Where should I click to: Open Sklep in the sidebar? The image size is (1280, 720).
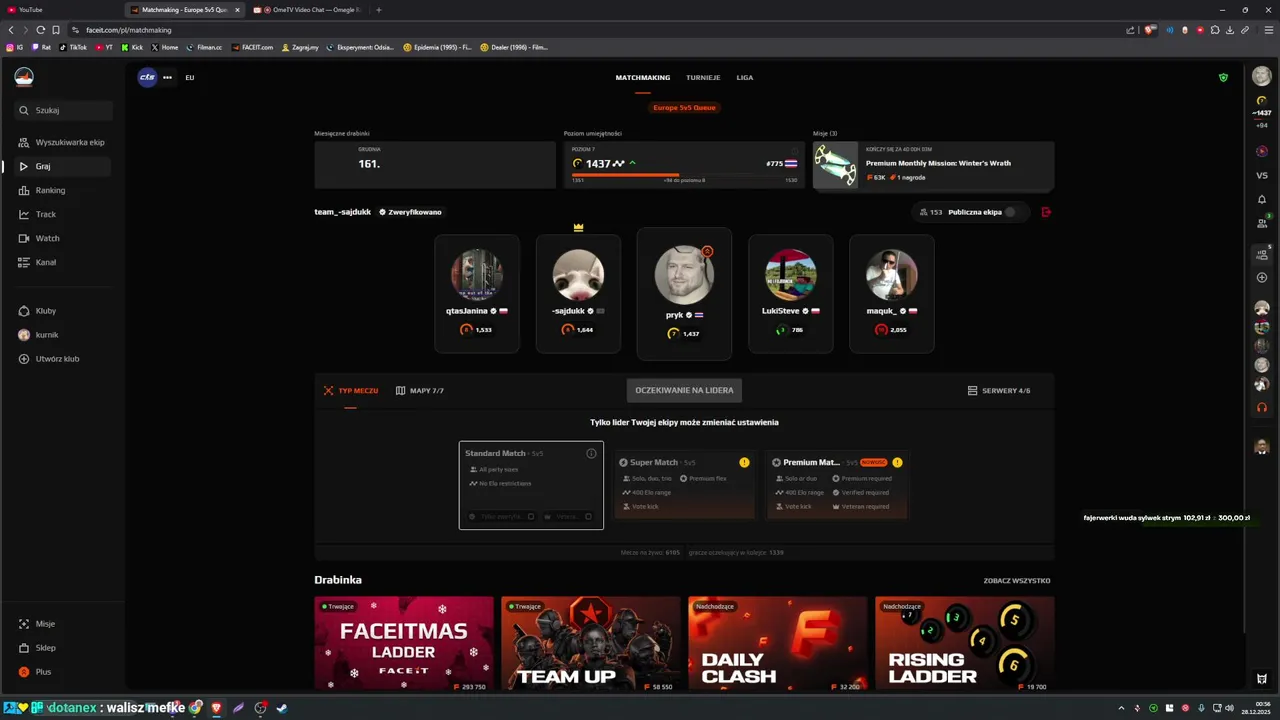(x=62, y=648)
